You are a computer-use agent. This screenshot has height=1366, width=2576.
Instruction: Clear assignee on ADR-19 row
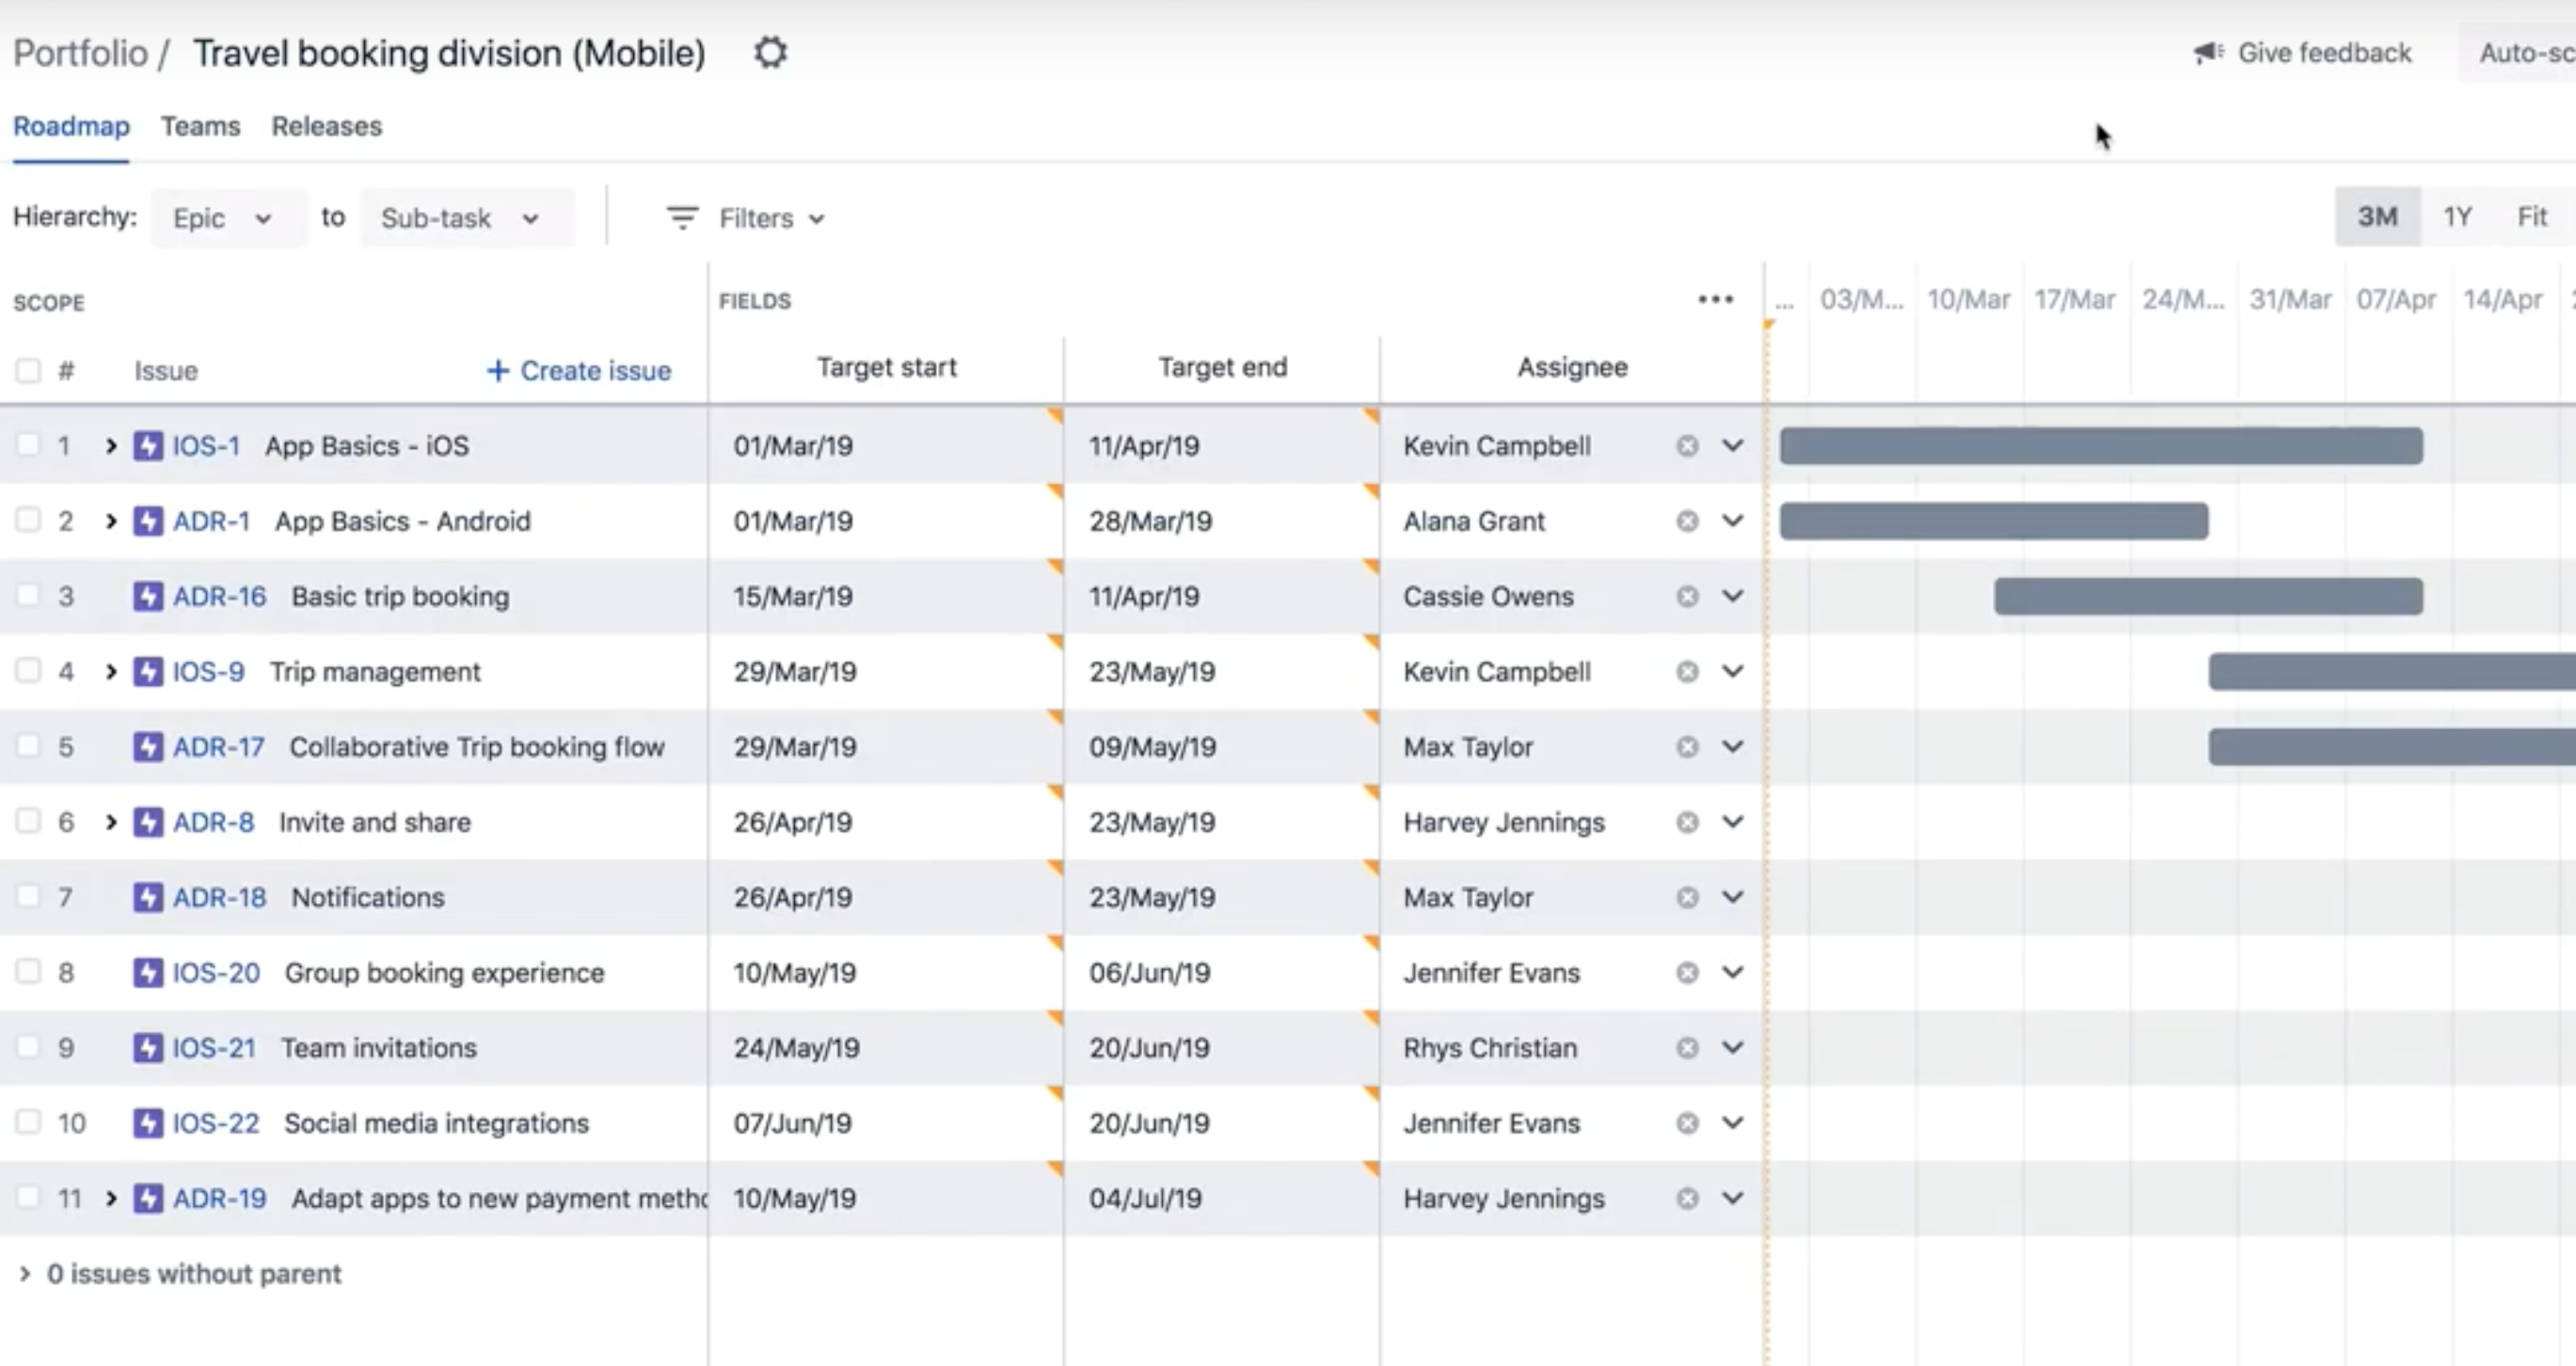(1687, 1198)
